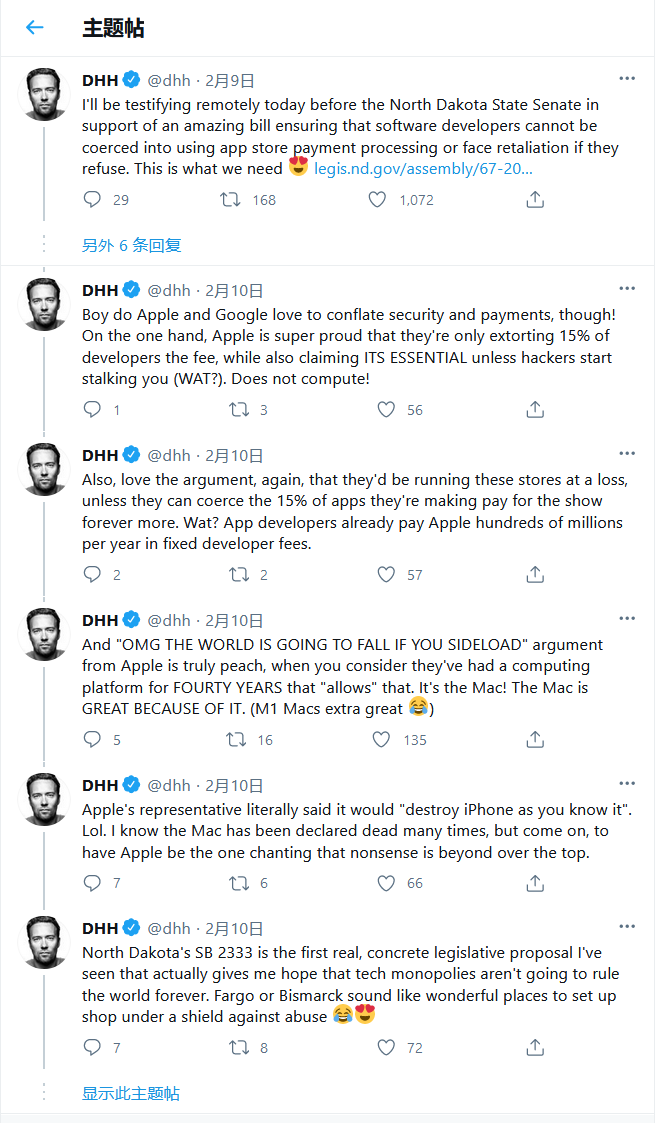Share the "destroy iPhone as you know it" tweet
The image size is (657, 1123).
535,883
